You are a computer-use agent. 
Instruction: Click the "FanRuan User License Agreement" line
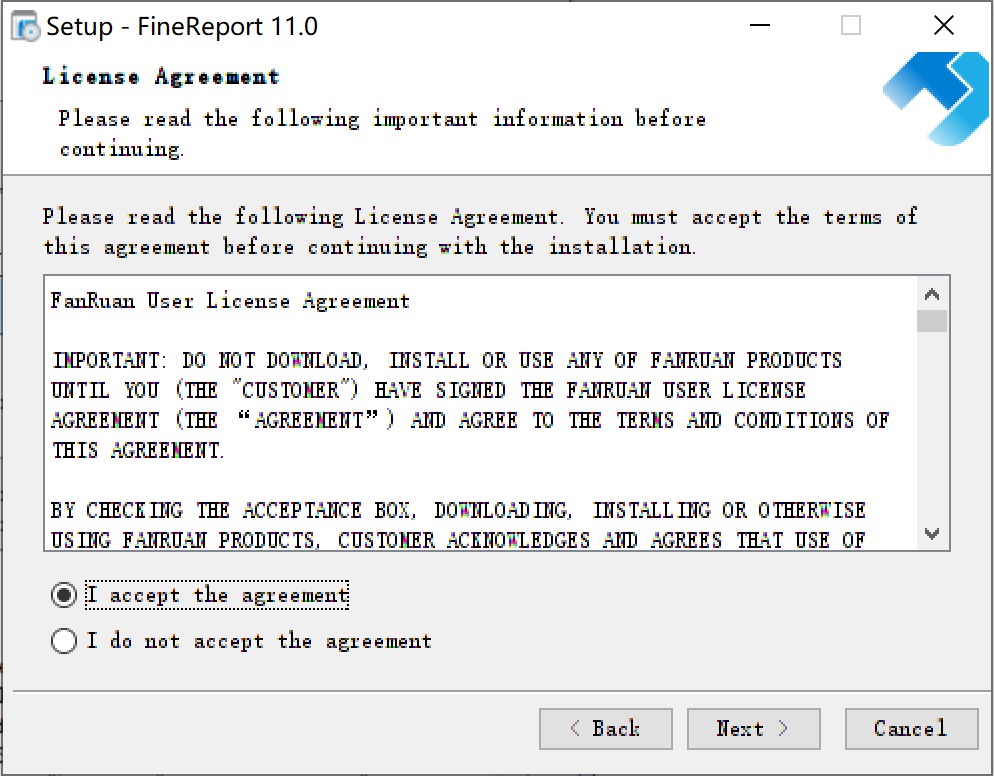tap(231, 301)
